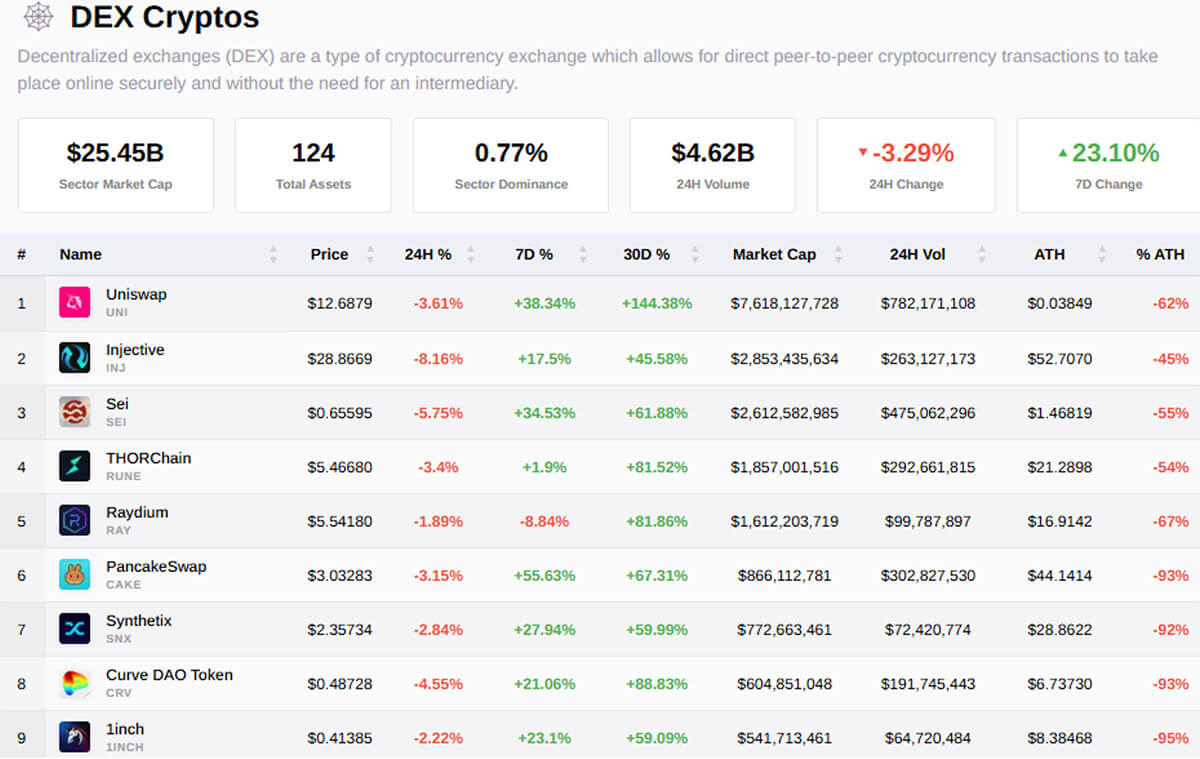This screenshot has width=1200, height=759.
Task: Click the Uniswap coin logo icon
Action: (74, 303)
